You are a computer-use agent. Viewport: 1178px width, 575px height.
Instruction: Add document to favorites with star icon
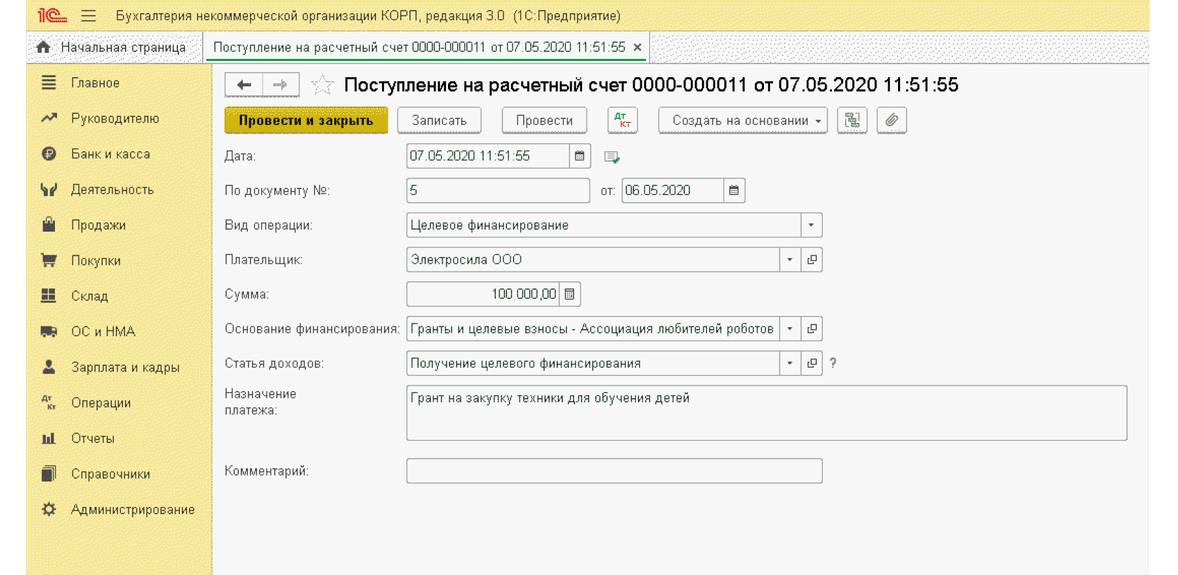click(x=322, y=85)
